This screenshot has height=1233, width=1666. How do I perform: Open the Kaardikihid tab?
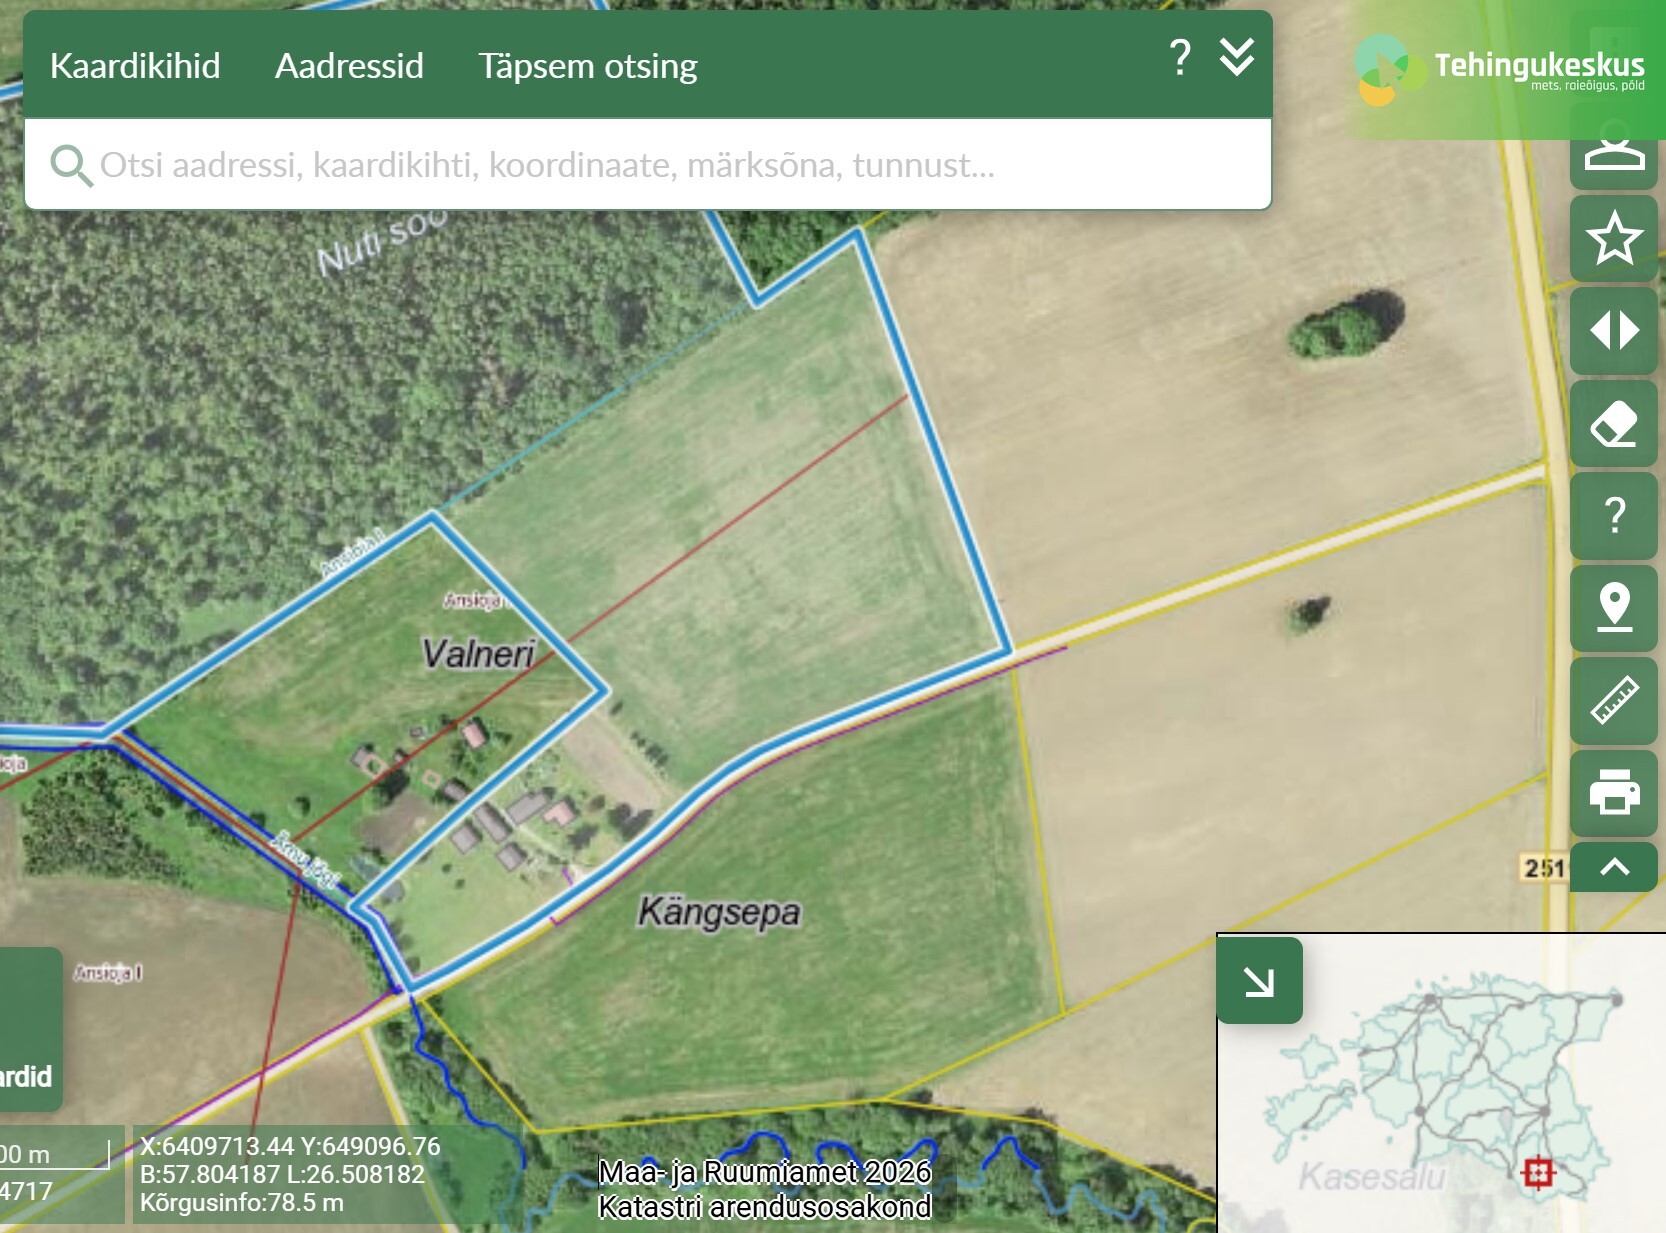click(x=135, y=66)
